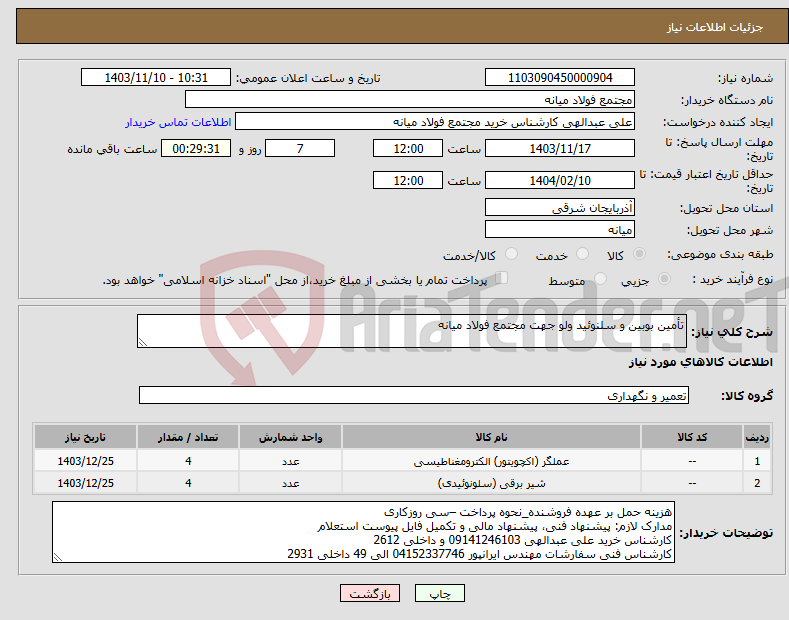This screenshot has width=789, height=620.
Task: Click item شیر برقی (سلونوئیدی)
Action: click(x=491, y=483)
